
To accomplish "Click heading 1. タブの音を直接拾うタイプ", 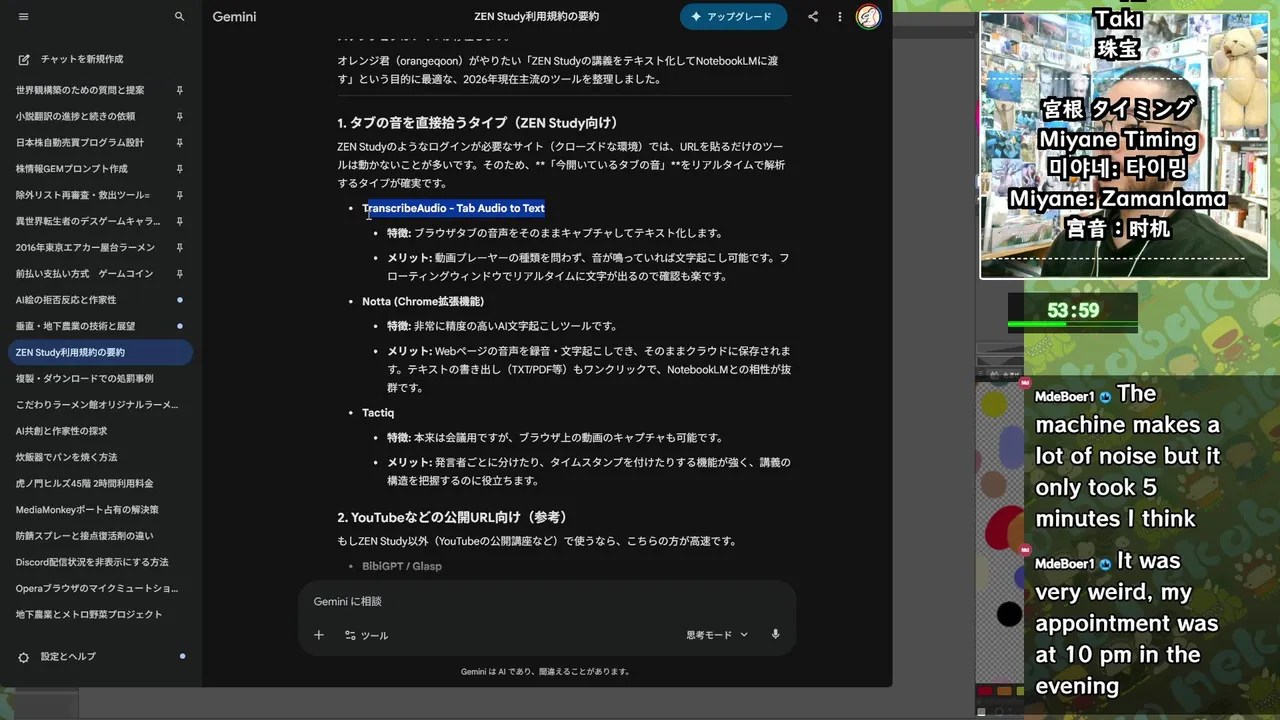I will 477,123.
